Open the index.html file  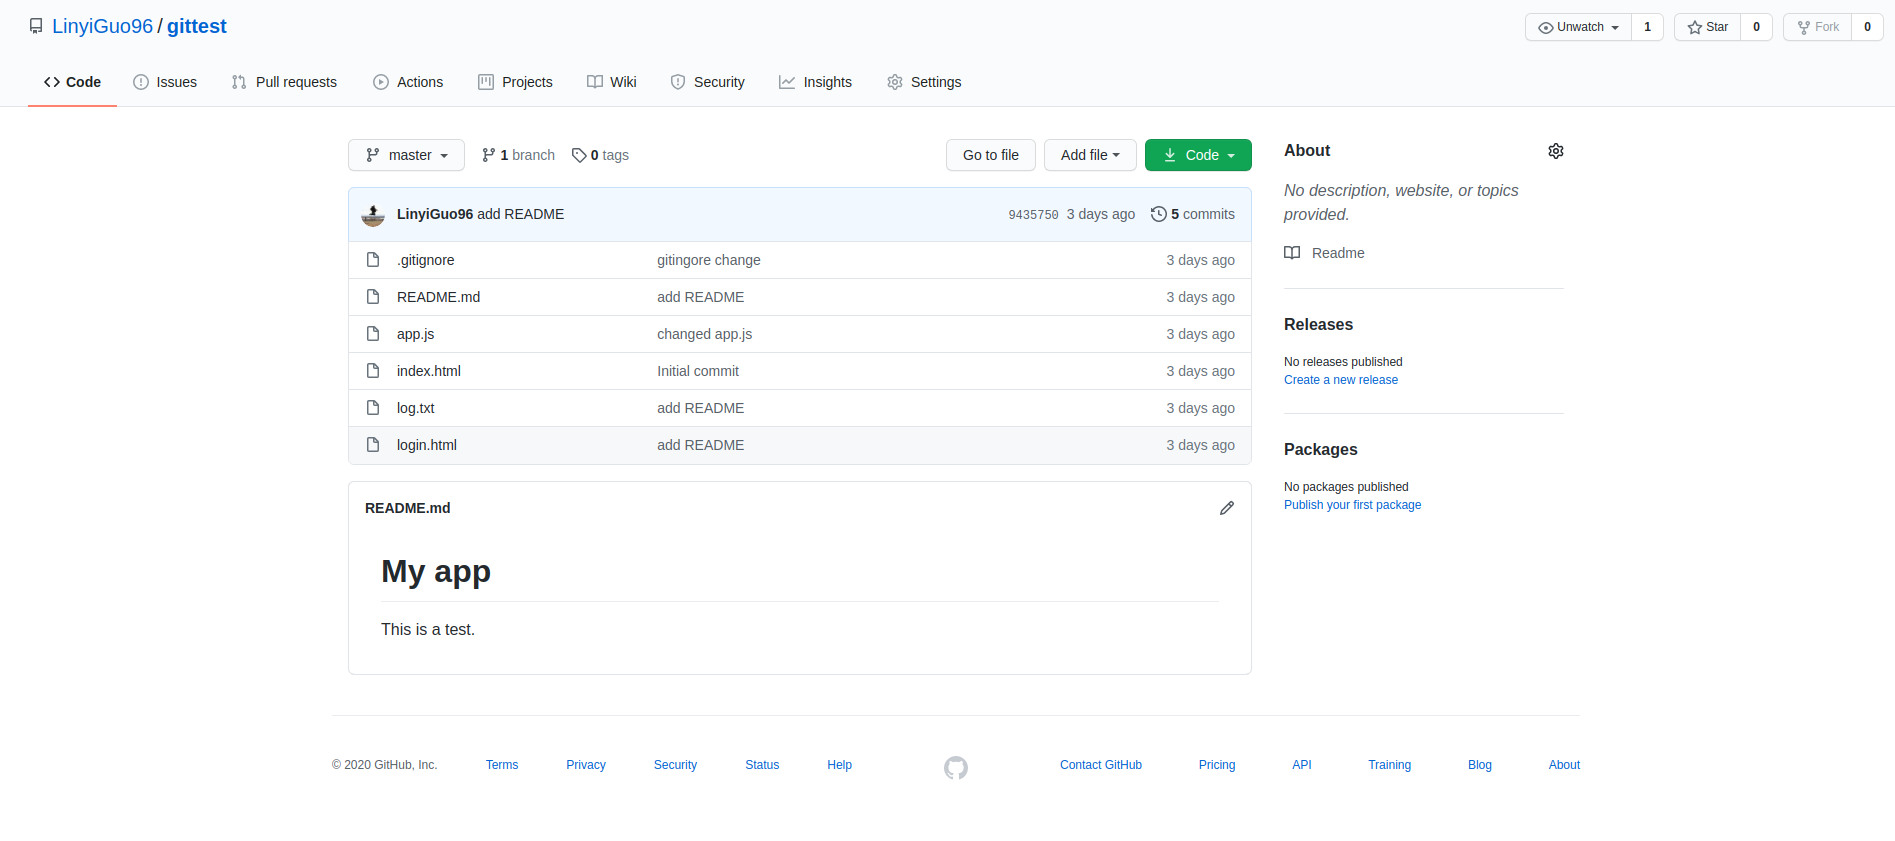429,371
